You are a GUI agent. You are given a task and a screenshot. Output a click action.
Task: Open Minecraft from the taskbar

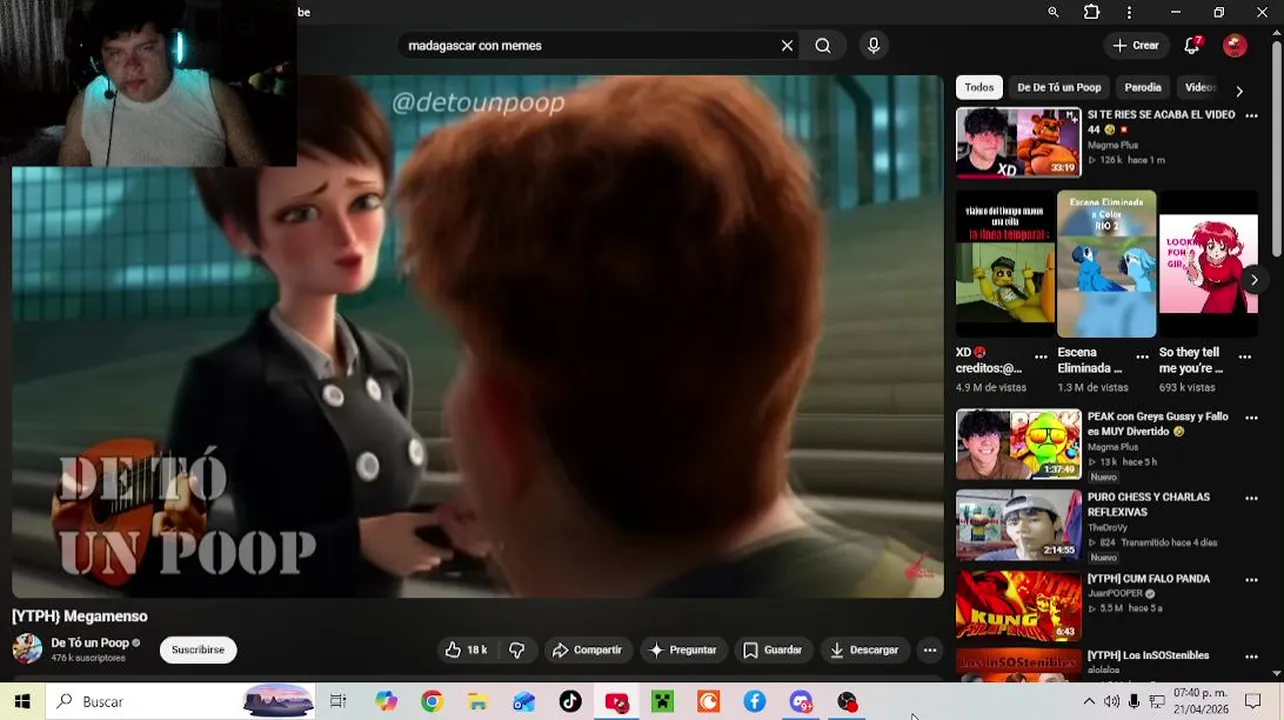[x=662, y=702]
